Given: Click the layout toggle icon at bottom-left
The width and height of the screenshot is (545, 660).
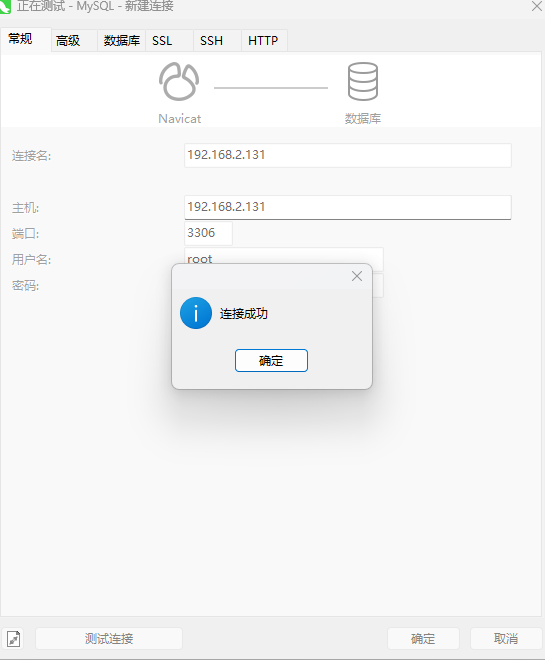Looking at the screenshot, I should point(13,639).
